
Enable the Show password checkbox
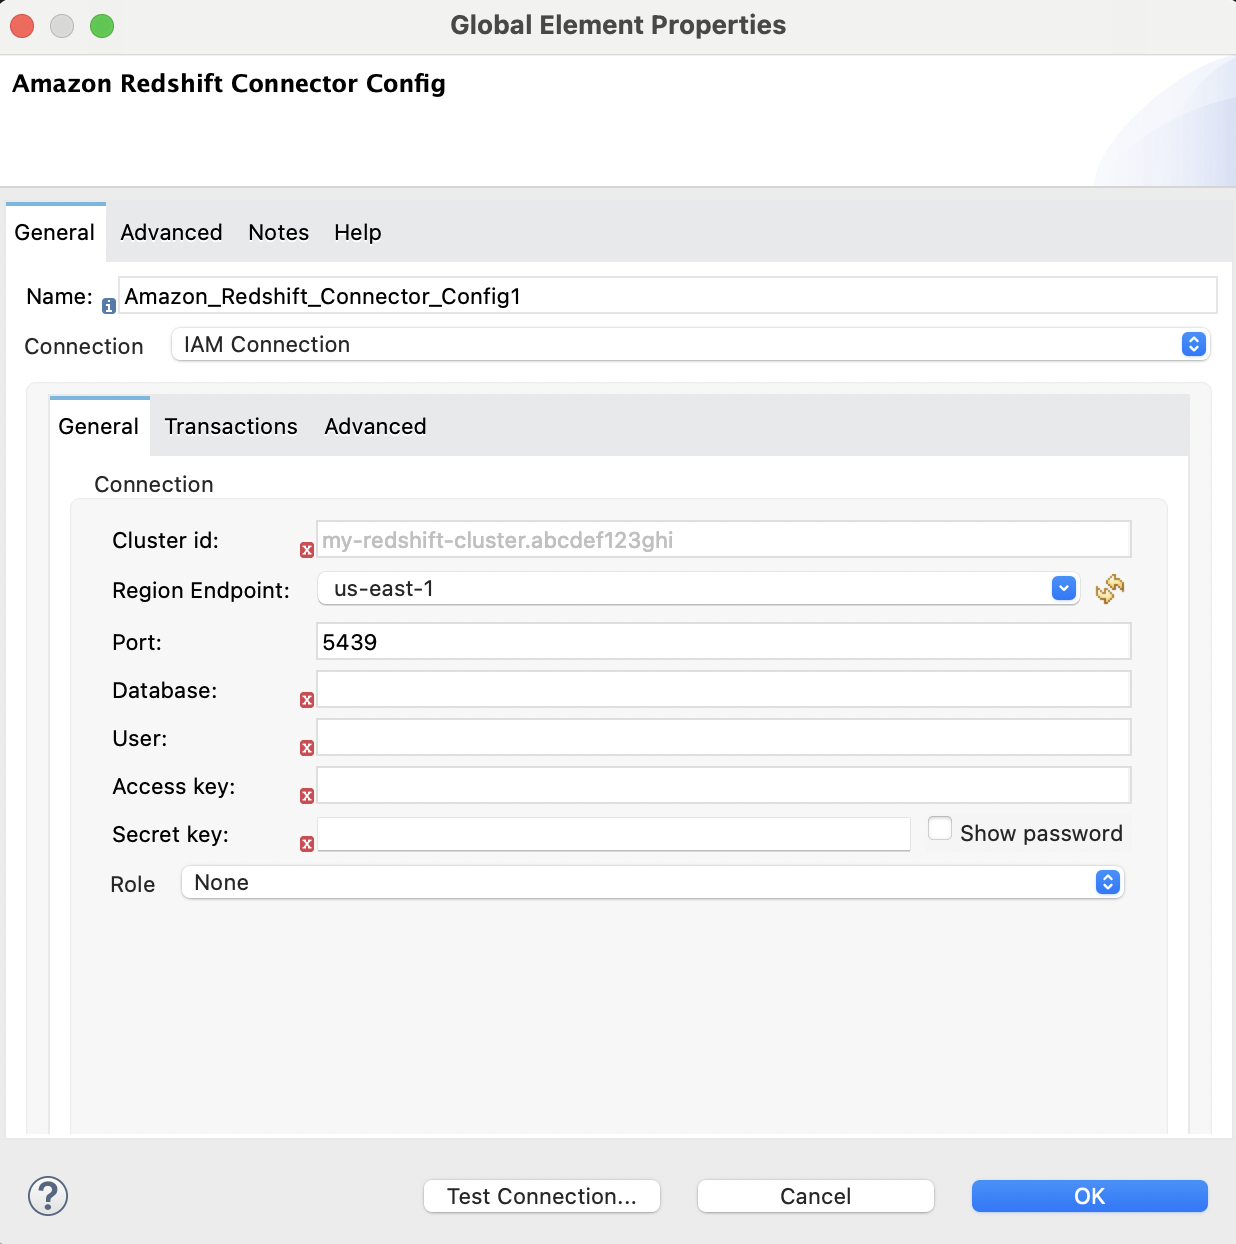(940, 829)
